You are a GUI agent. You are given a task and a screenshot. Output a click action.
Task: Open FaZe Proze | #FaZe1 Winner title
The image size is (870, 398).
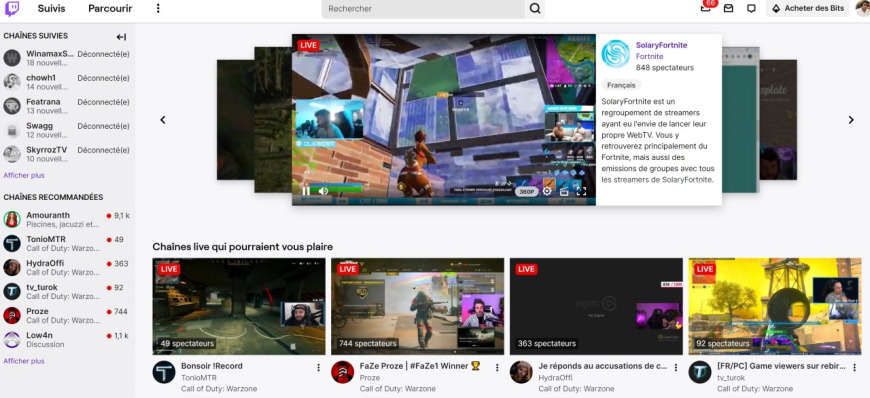420,366
